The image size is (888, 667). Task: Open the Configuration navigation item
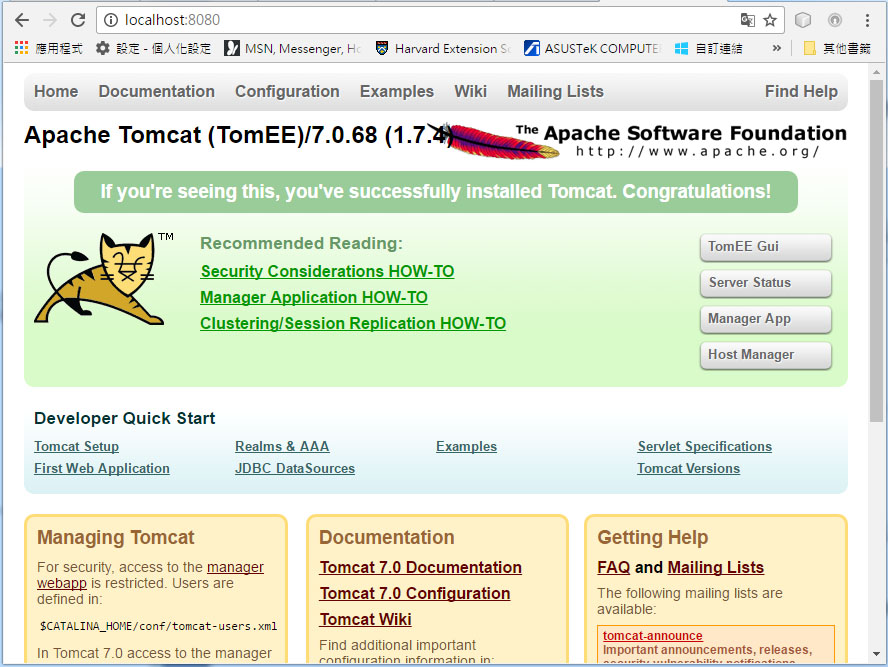pos(287,91)
